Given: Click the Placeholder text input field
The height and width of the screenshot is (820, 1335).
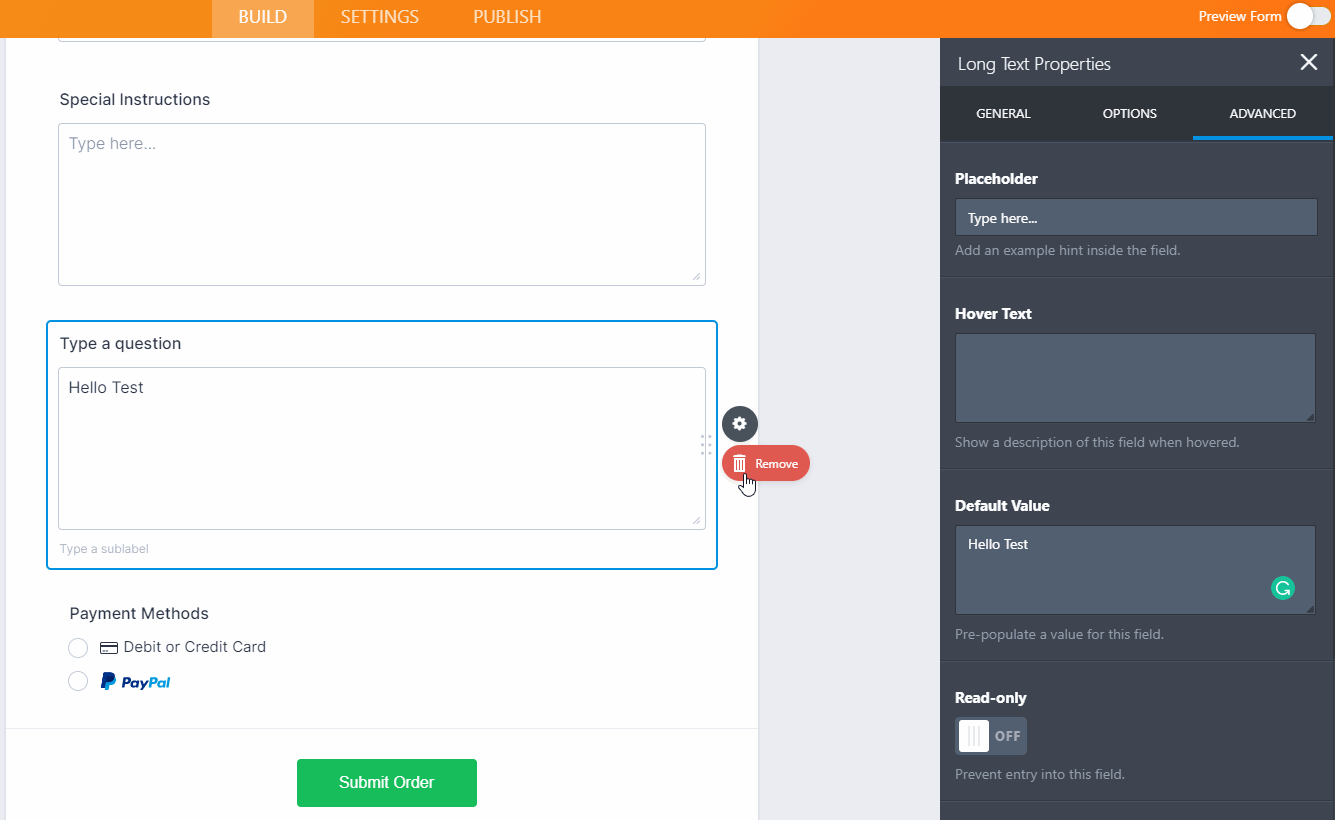Looking at the screenshot, I should coord(1136,217).
